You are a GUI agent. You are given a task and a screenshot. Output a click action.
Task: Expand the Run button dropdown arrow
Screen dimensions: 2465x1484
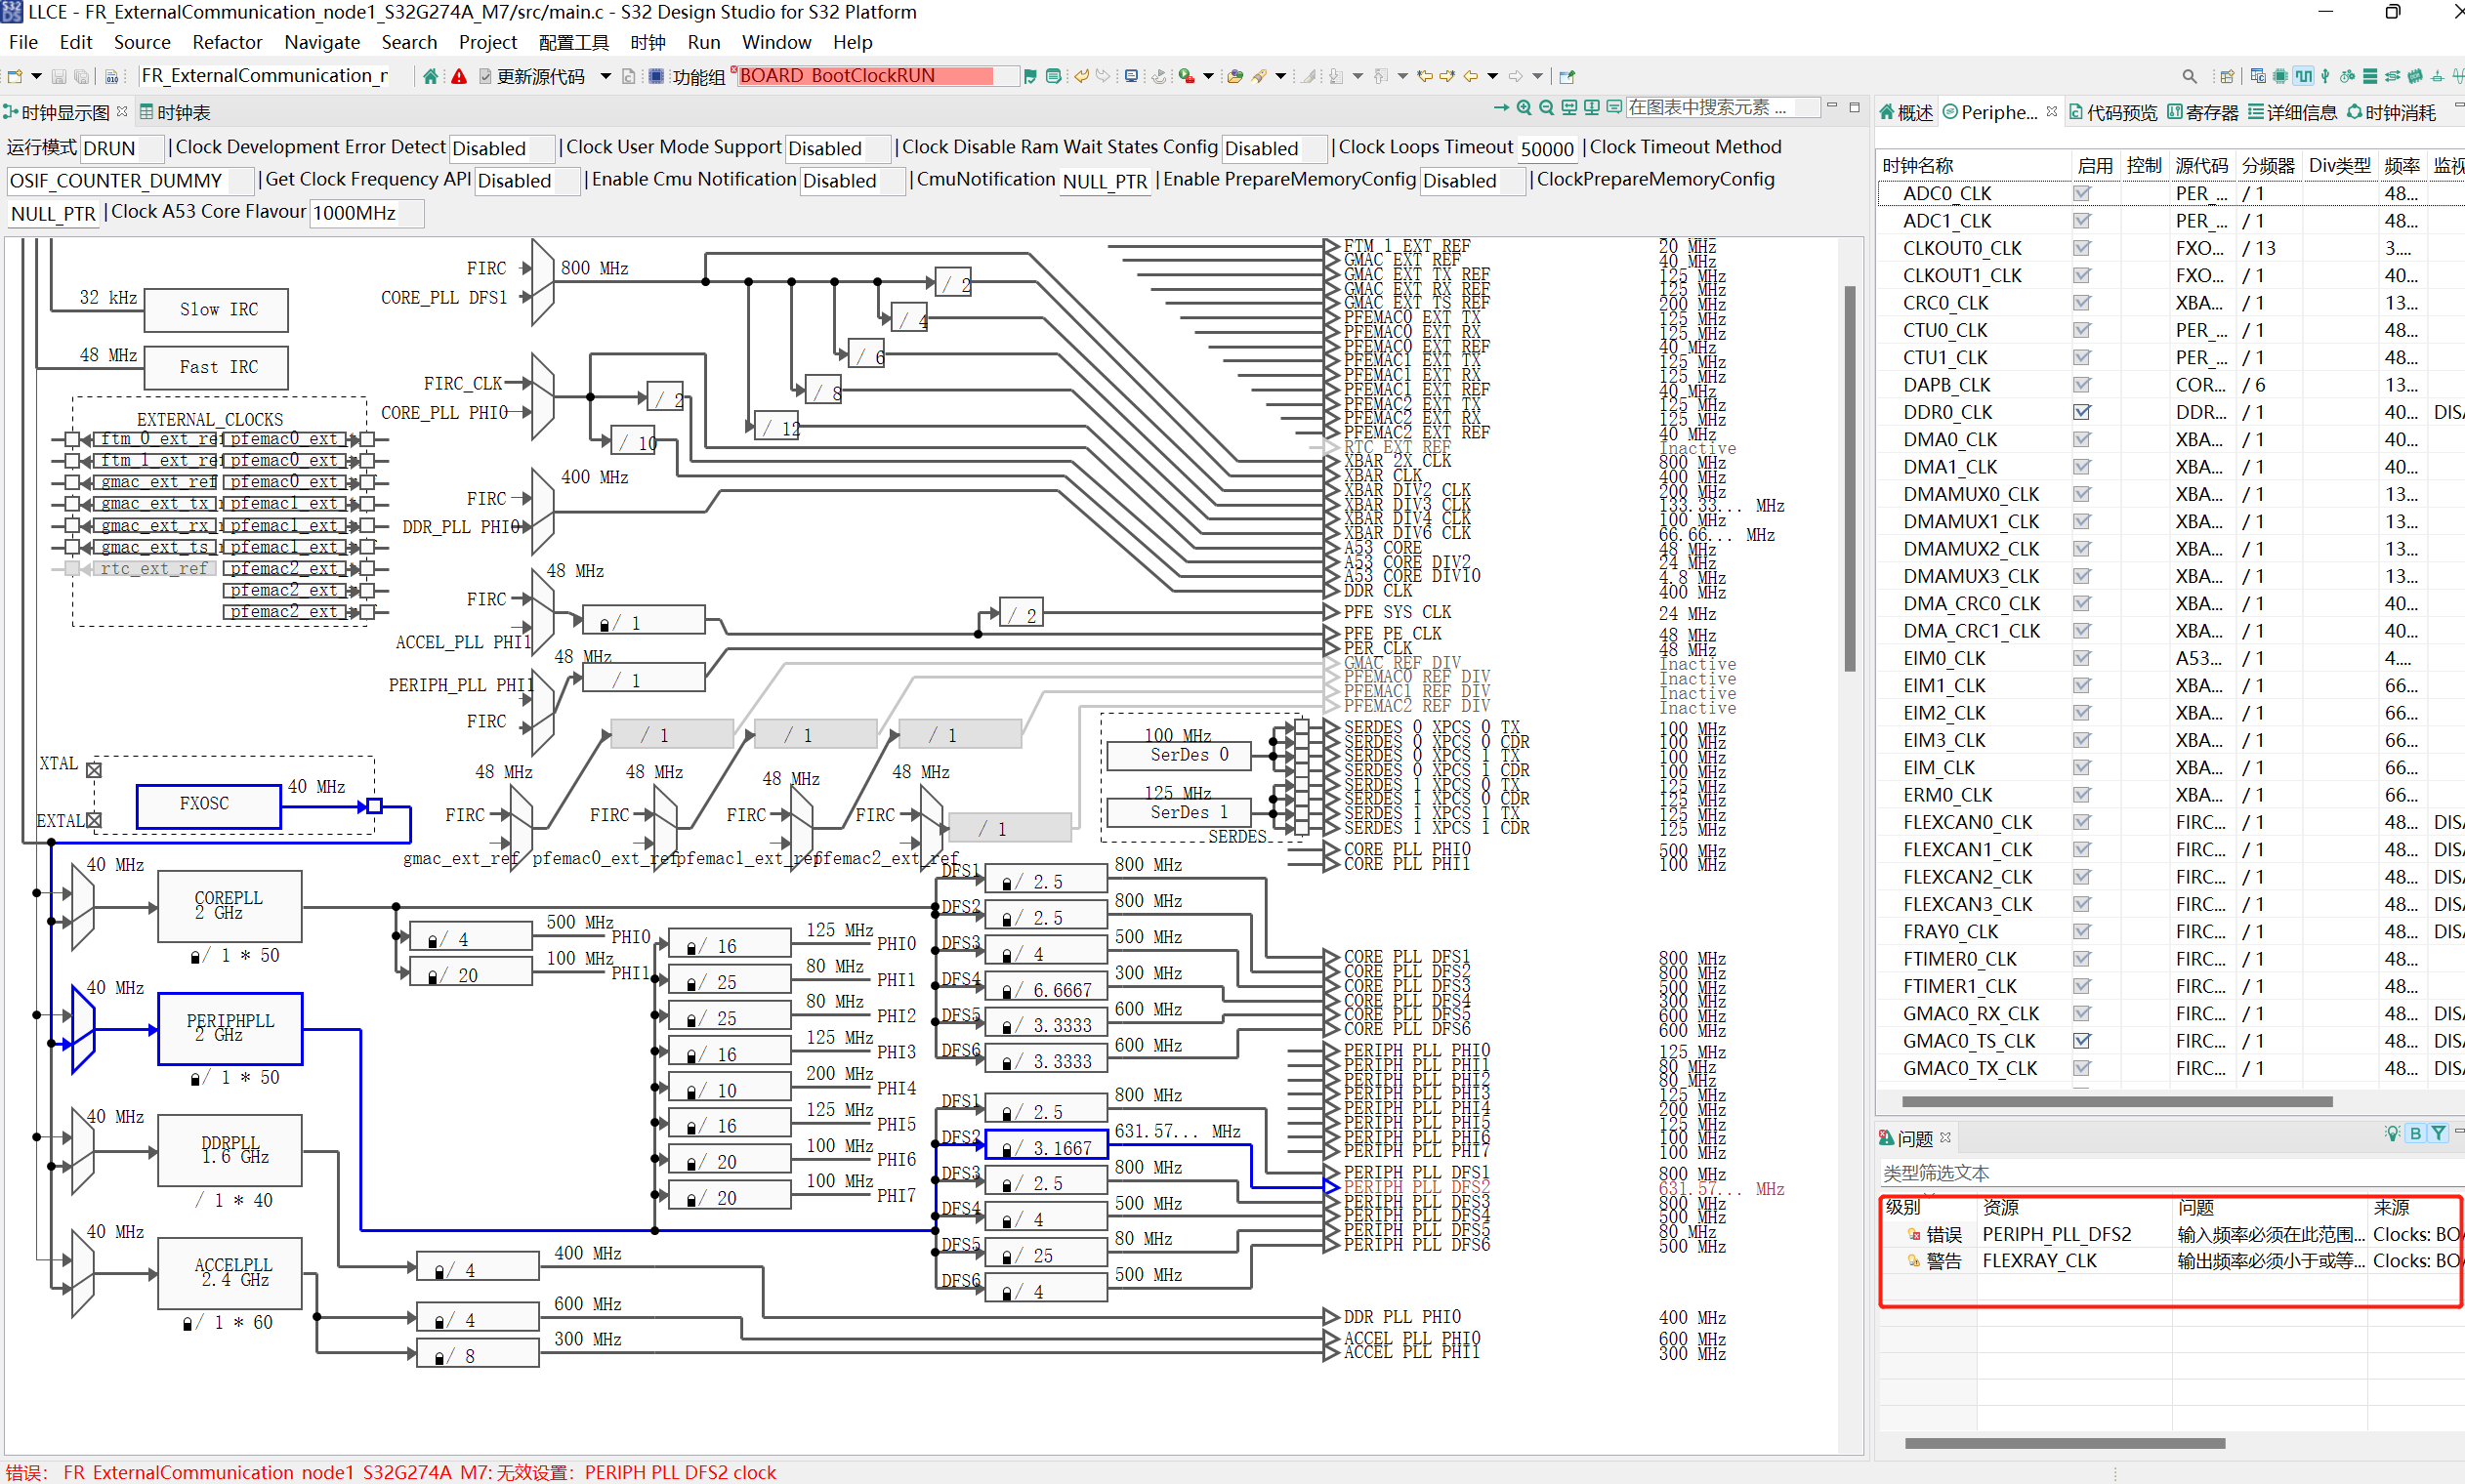1210,75
